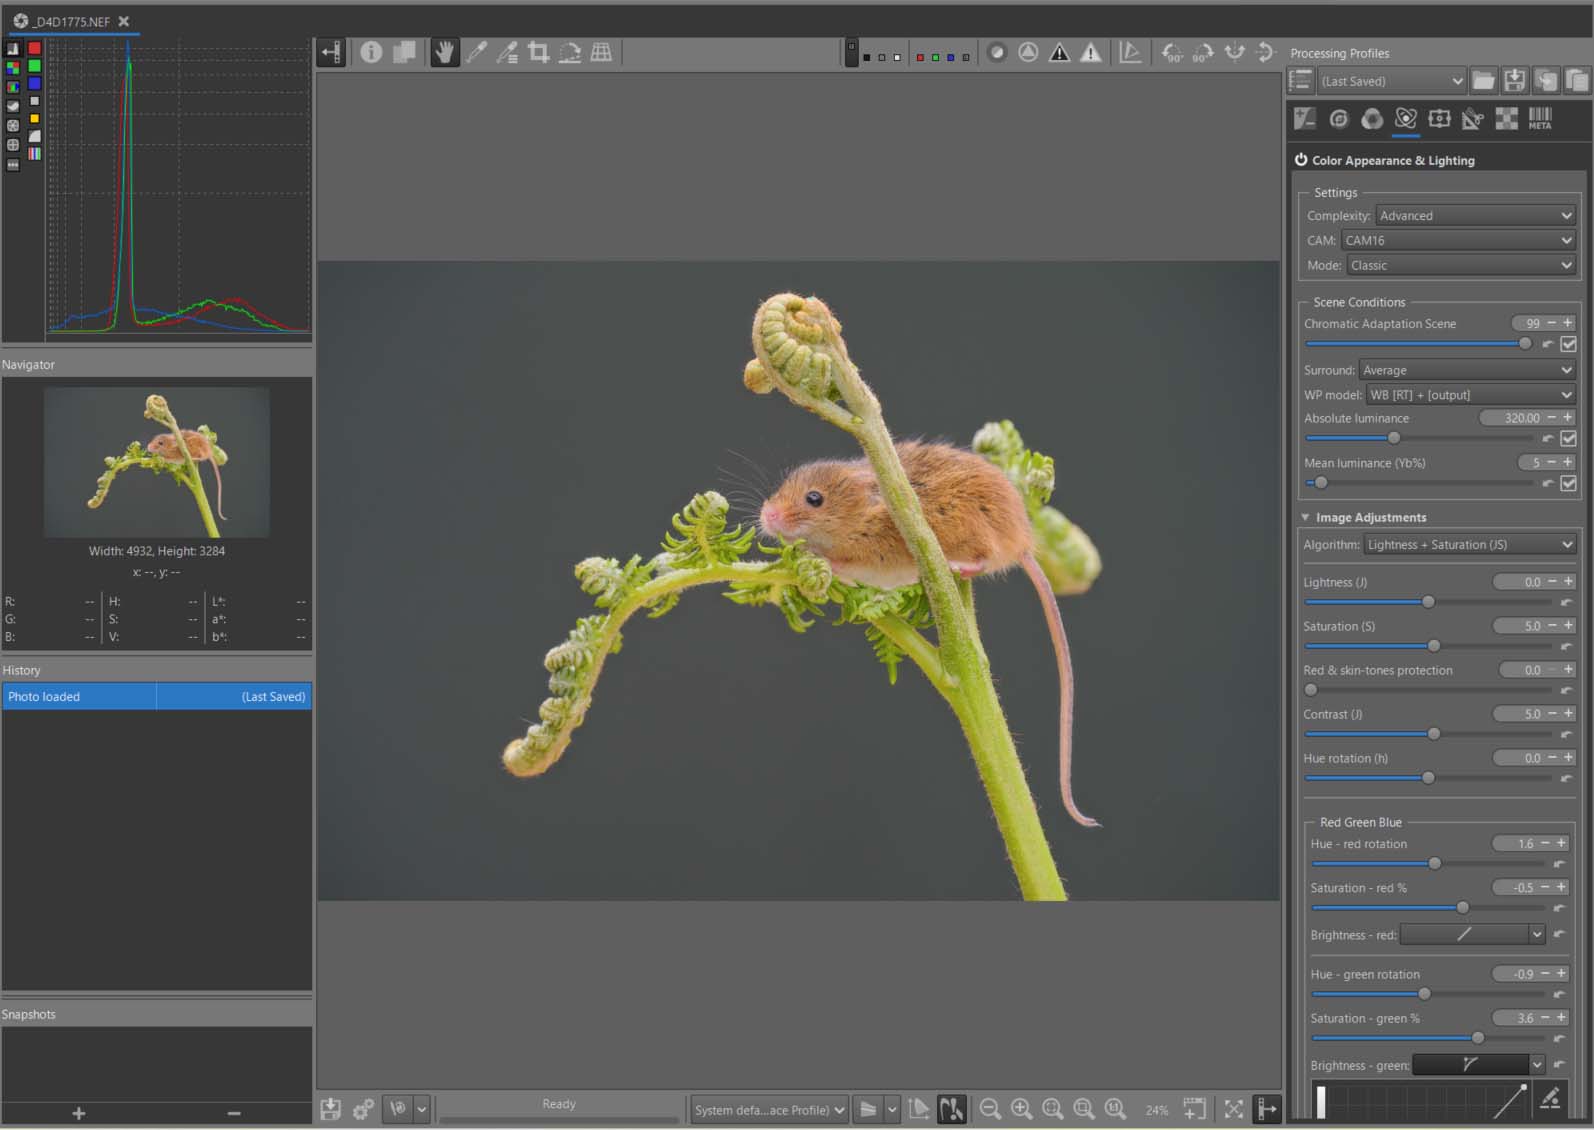Toggle Chromatic Adaptation Scene checkbox
Viewport: 1594px width, 1130px height.
coord(1569,344)
